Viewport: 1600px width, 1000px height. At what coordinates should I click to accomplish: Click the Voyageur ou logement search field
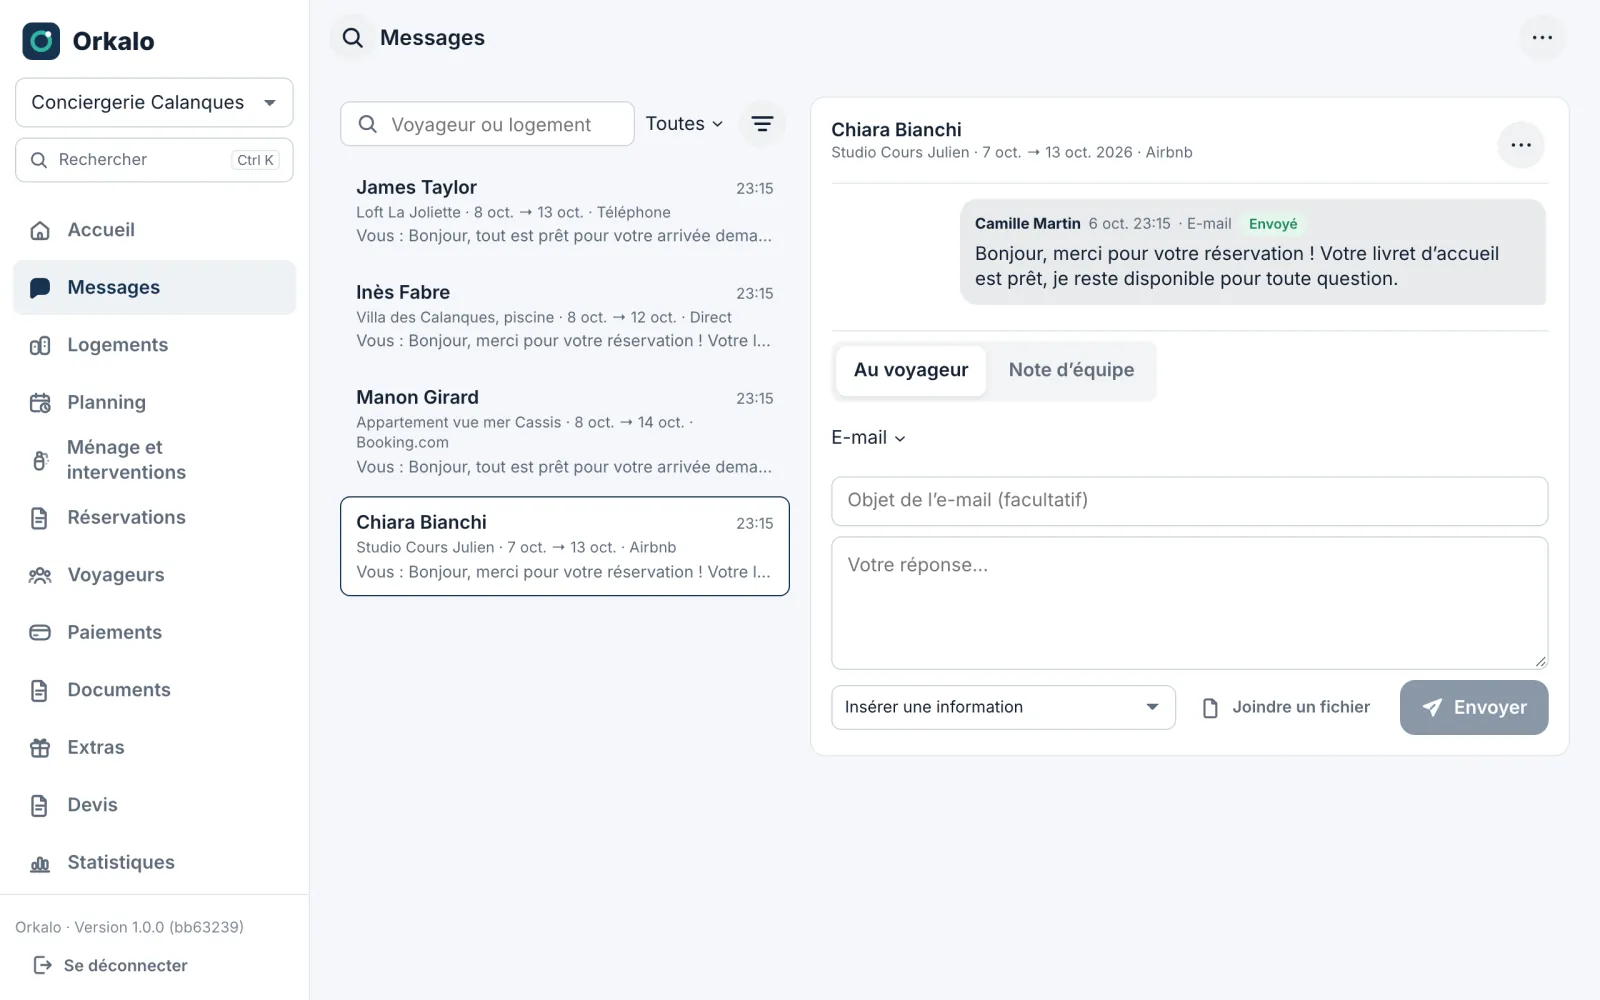487,124
